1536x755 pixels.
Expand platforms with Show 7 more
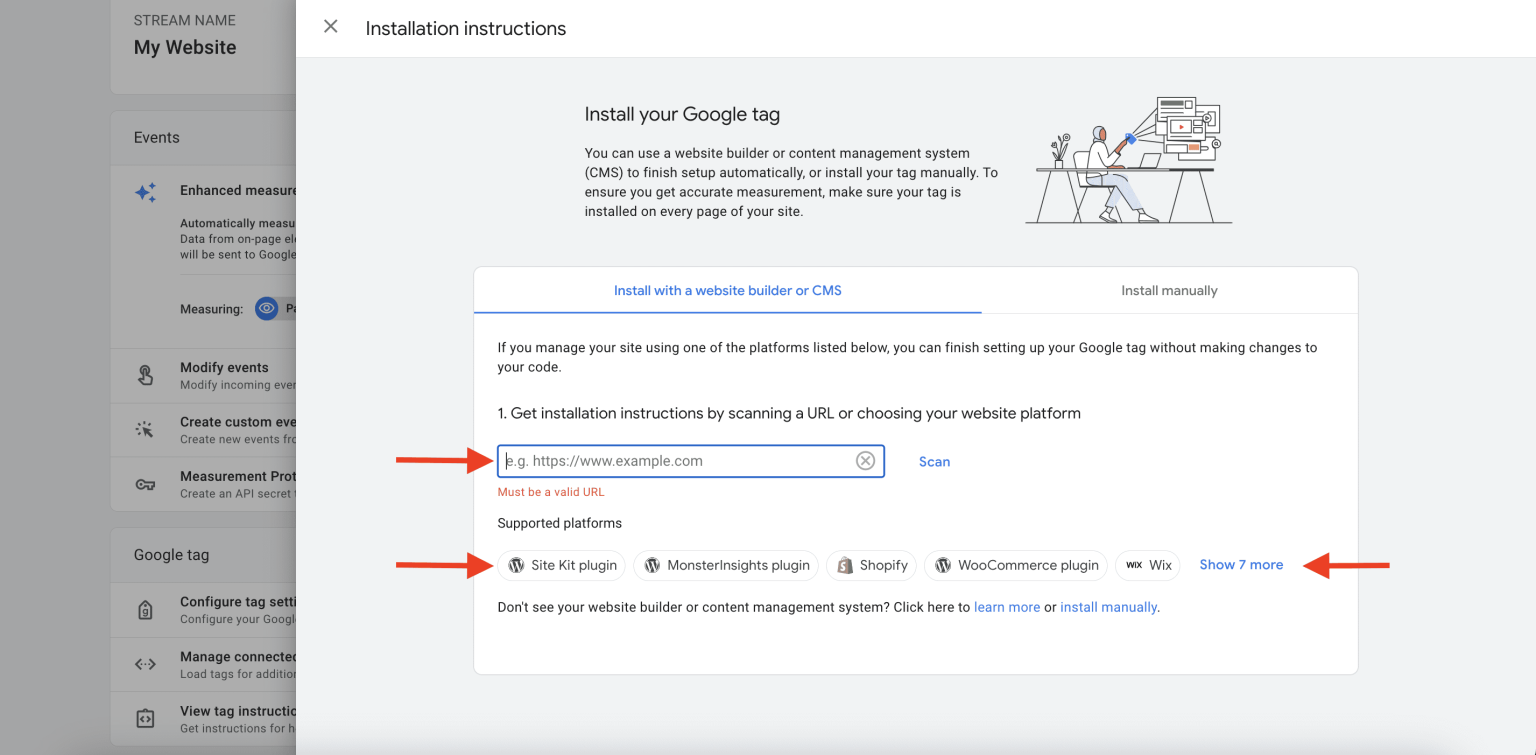pyautogui.click(x=1241, y=565)
